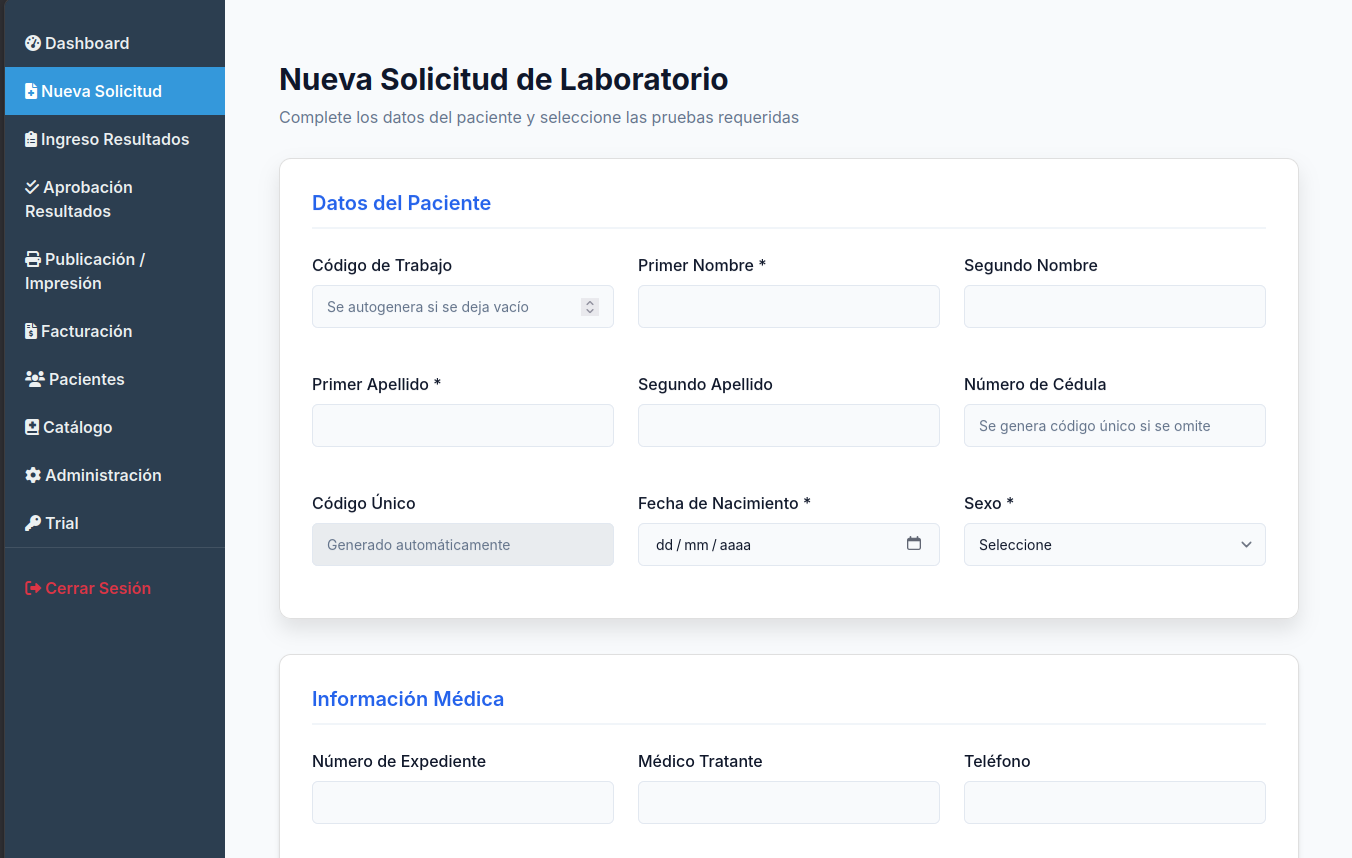Viewport: 1352px width, 858px height.
Task: Click the Trial key icon
Action: 33,523
